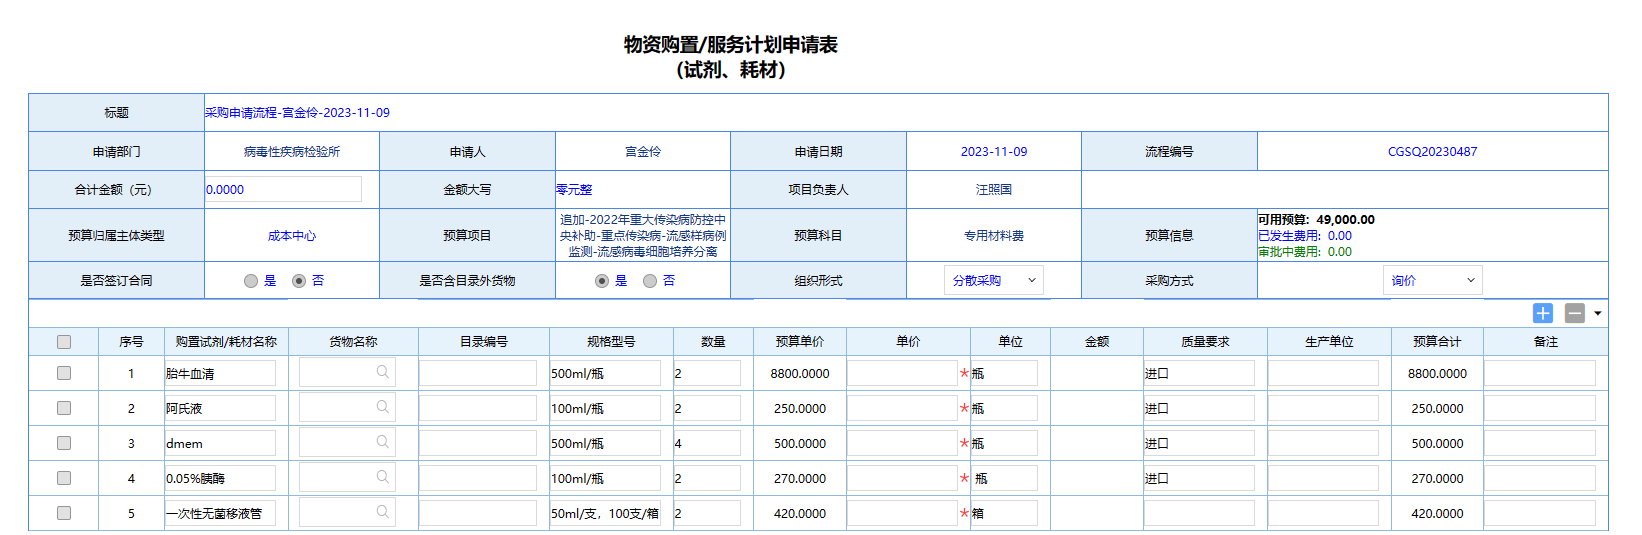Screen dimensions: 1642x535
Task: Select 是 for 是否签订合同
Action: (x=251, y=281)
